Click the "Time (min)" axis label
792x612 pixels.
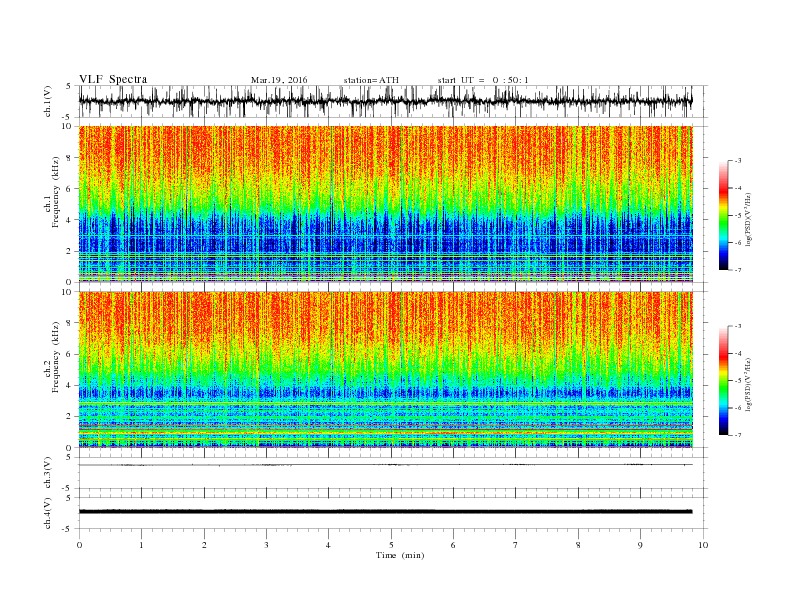[x=400, y=555]
